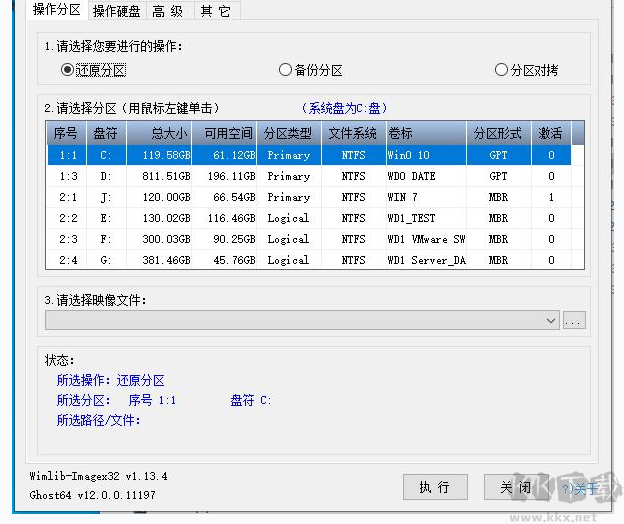The image size is (624, 524).
Task: Open the 操作硬盘 tab
Action: pos(116,11)
